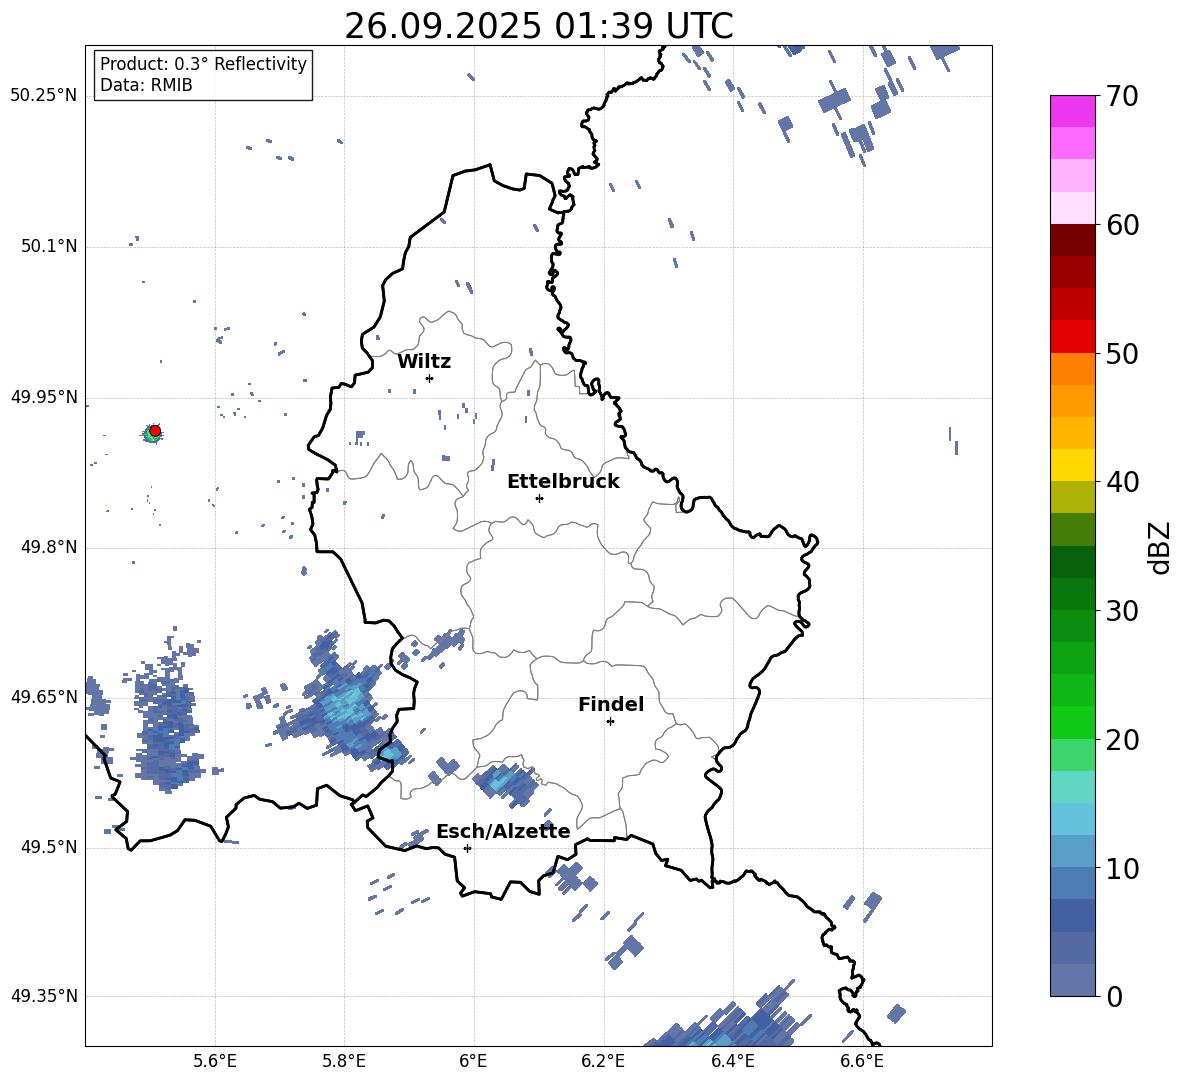Viewport: 1184px width, 1081px height.
Task: Click the radar echo north of Esch/Alzette
Action: tap(506, 783)
